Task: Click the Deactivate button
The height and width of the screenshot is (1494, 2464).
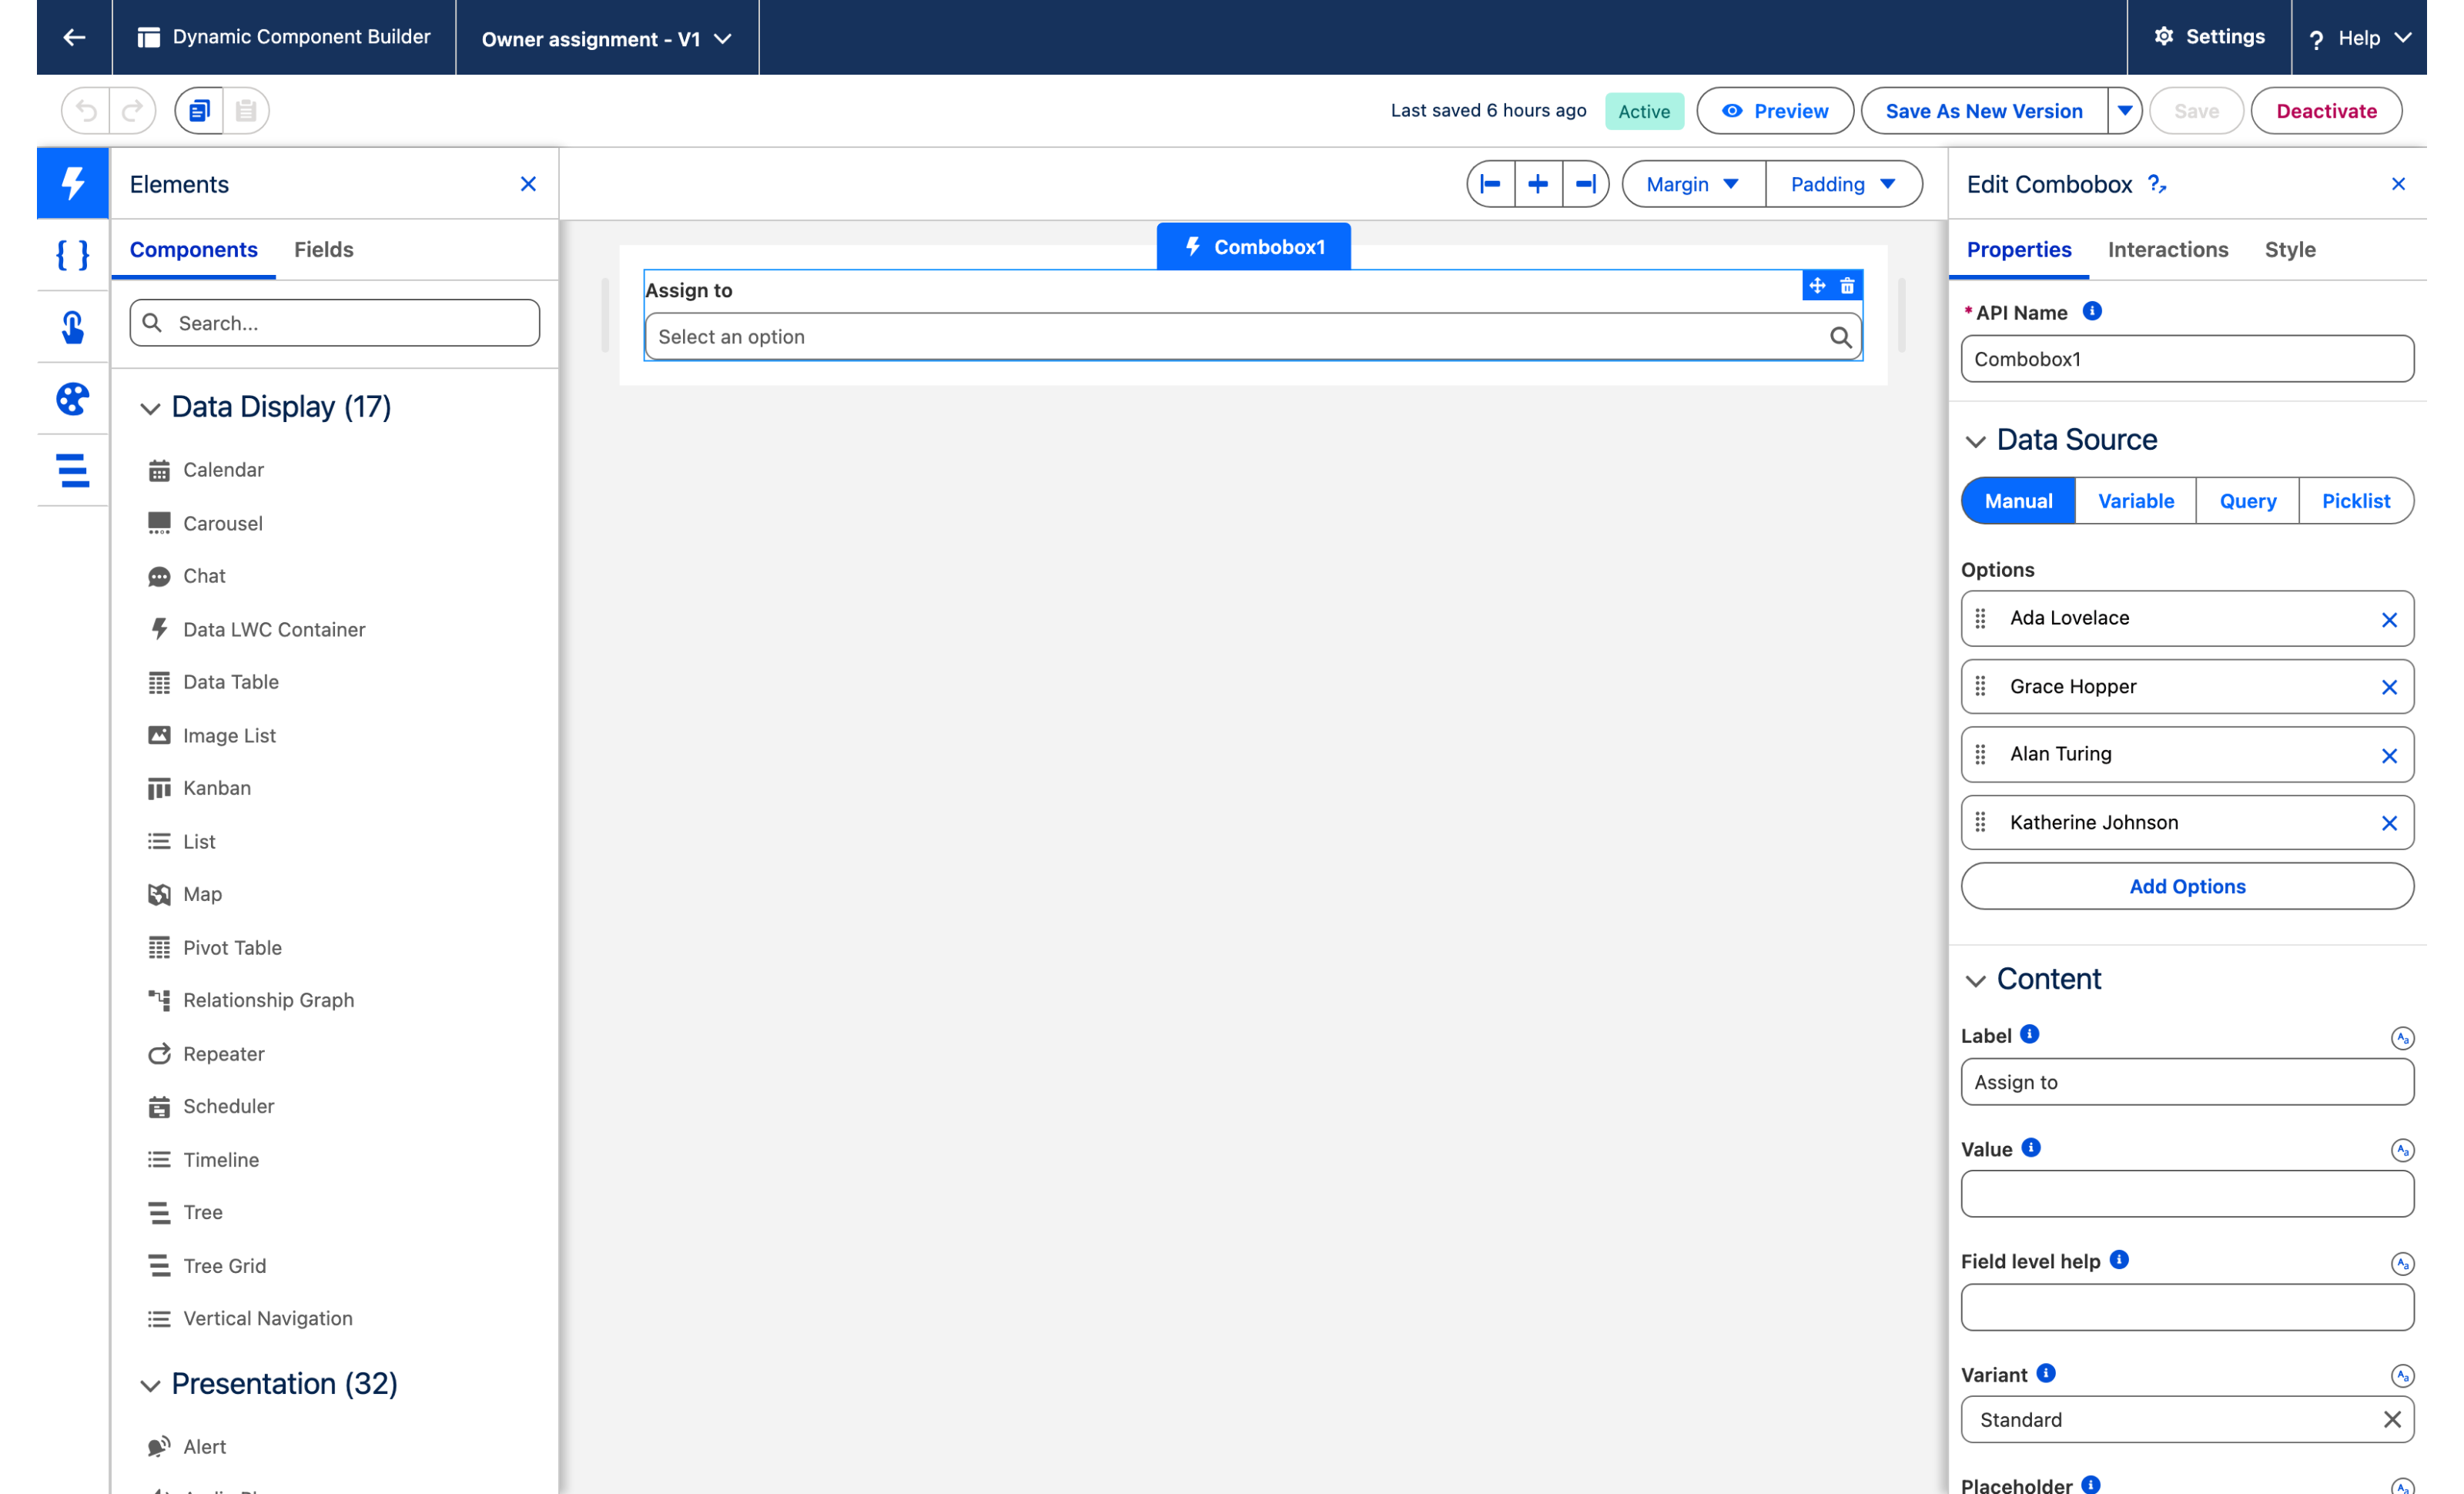Action: point(2326,110)
